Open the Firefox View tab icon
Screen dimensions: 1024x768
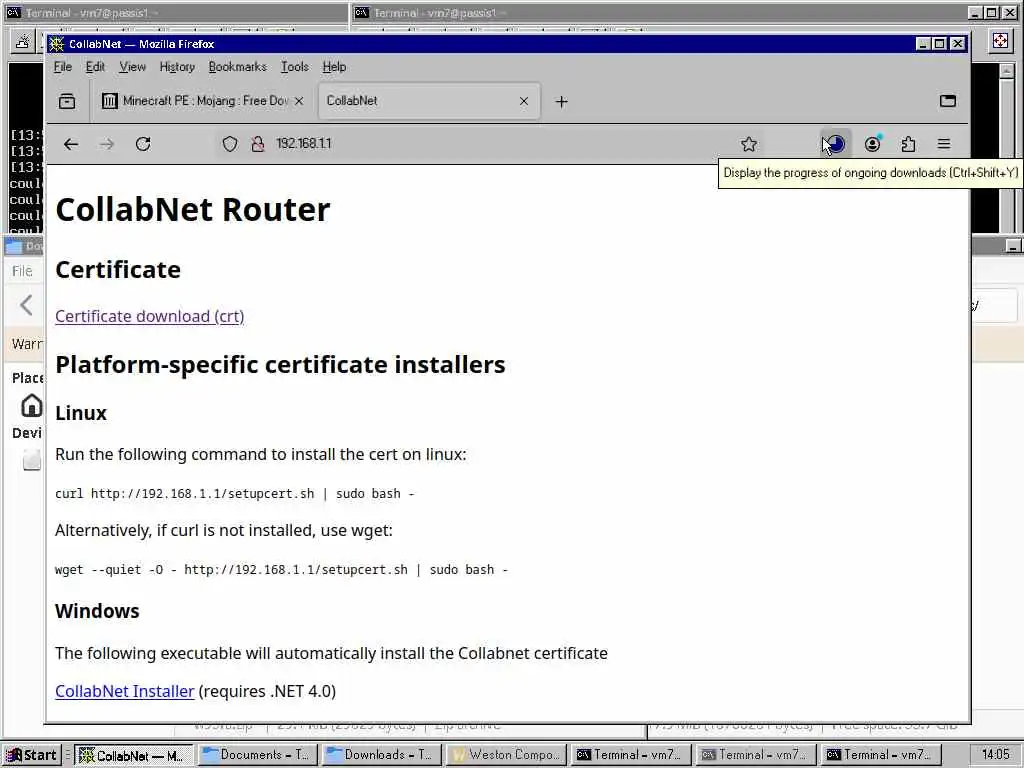(x=67, y=101)
